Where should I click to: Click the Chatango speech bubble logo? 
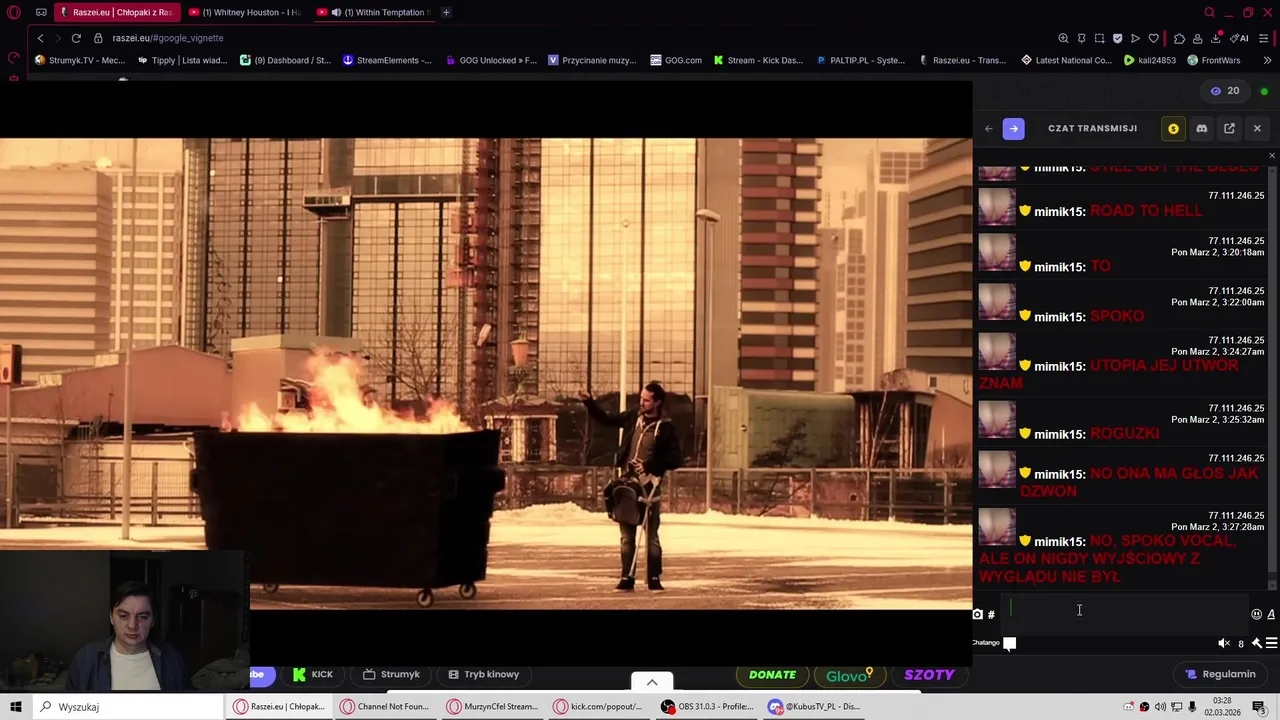1010,643
